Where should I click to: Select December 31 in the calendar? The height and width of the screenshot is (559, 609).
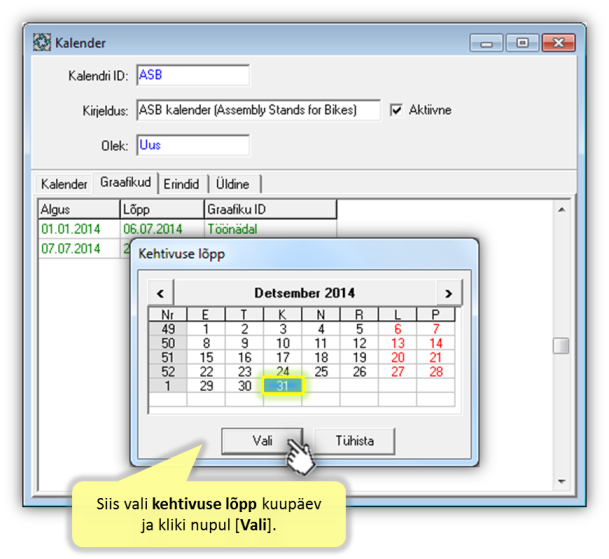pos(282,386)
